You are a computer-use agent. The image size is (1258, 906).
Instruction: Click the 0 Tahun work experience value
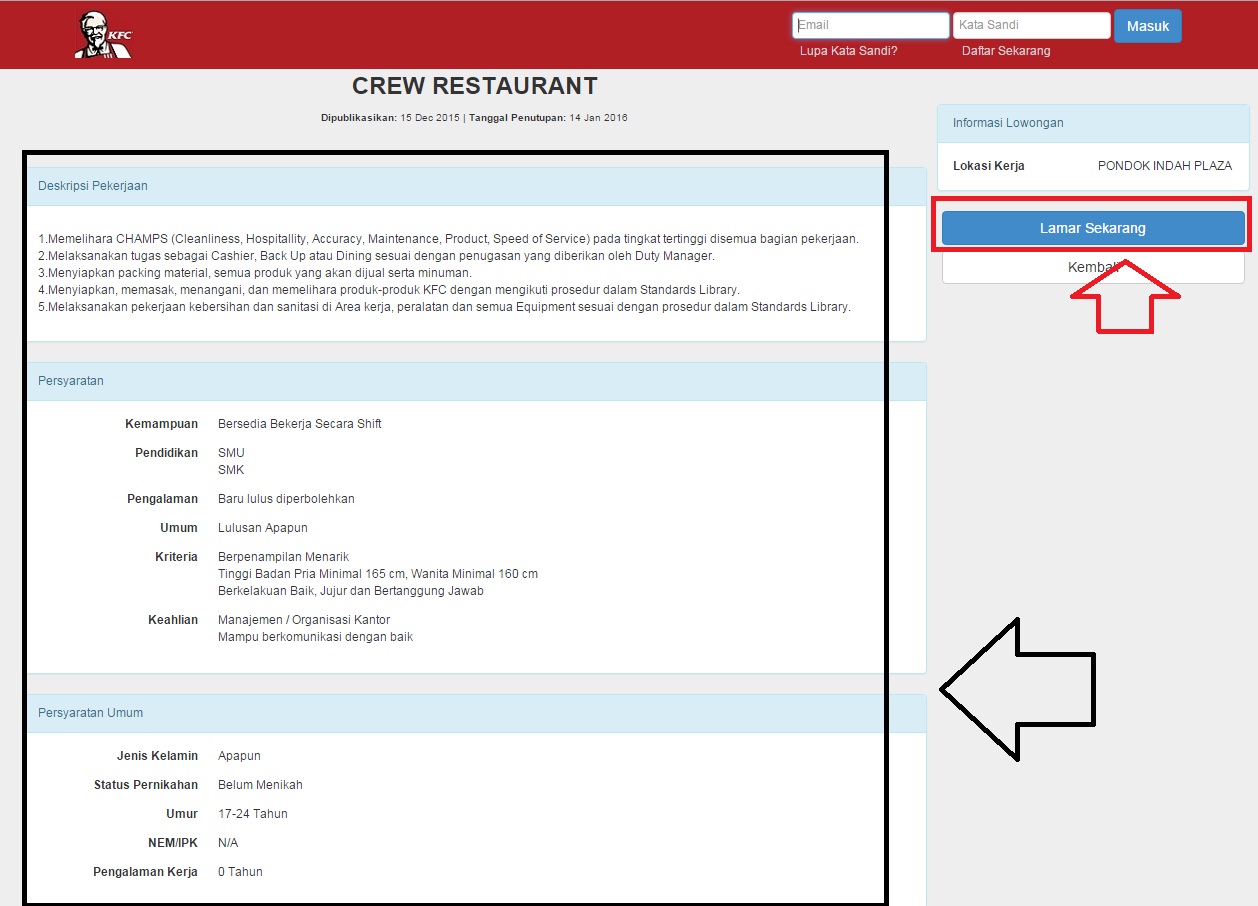240,872
